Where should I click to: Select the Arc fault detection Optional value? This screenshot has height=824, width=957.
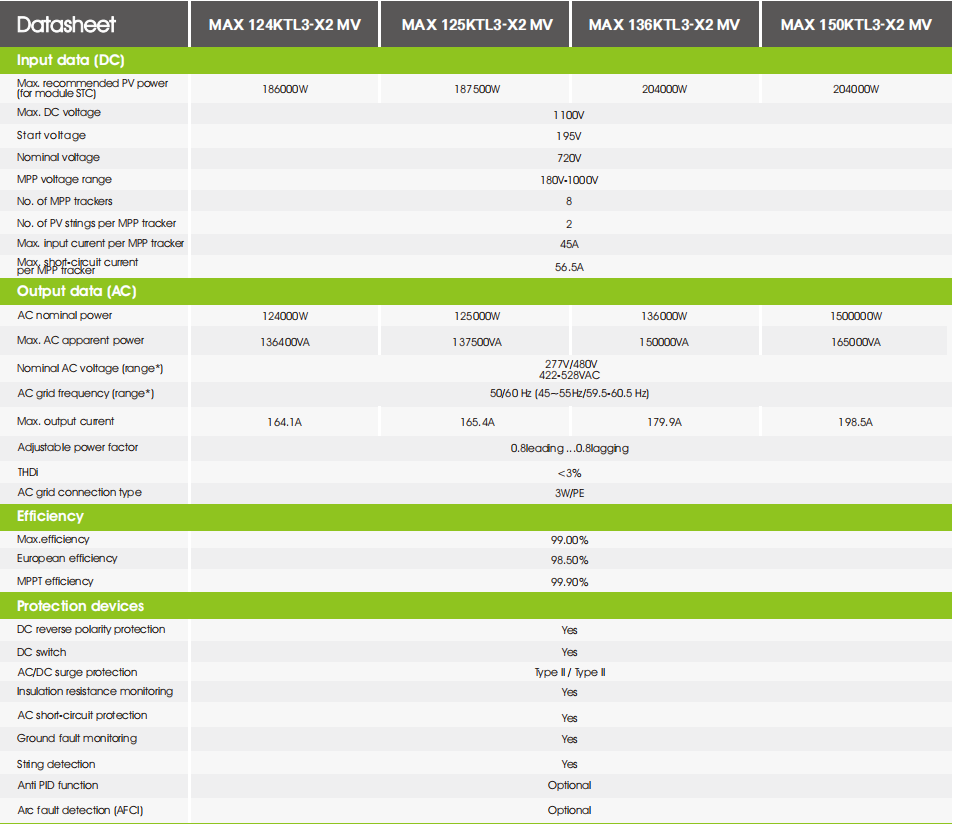point(569,811)
